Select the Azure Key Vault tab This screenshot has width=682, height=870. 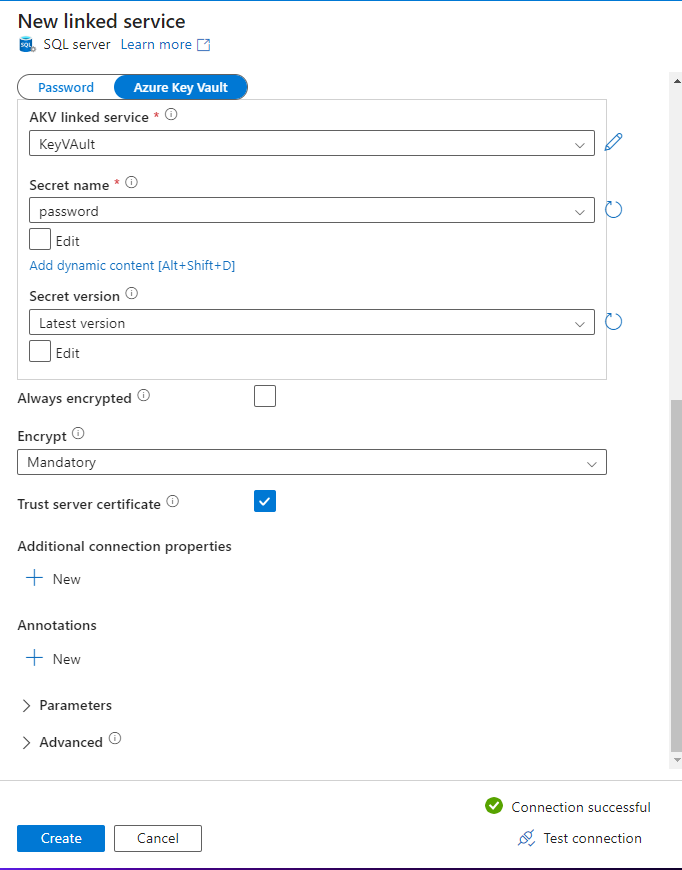tap(180, 87)
